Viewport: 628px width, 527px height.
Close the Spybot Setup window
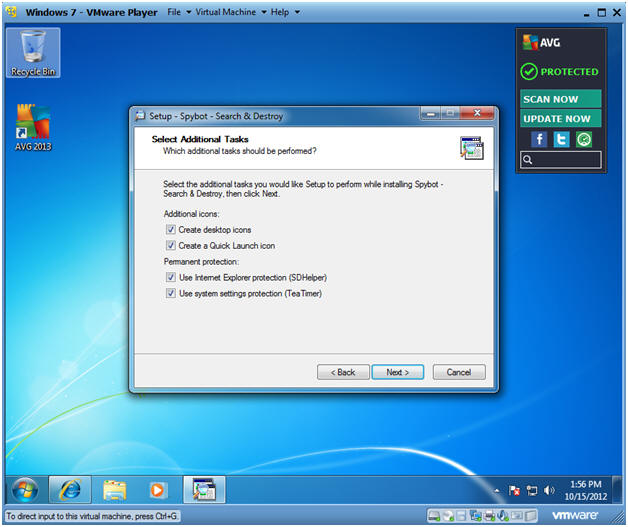point(477,113)
